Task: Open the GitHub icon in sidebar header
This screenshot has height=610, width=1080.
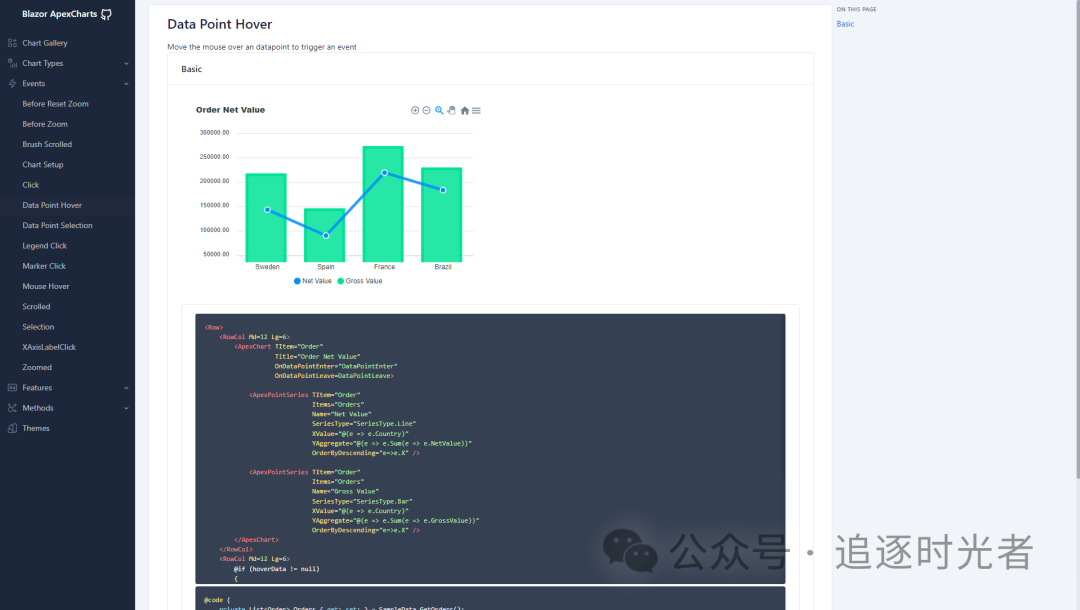Action: click(106, 14)
